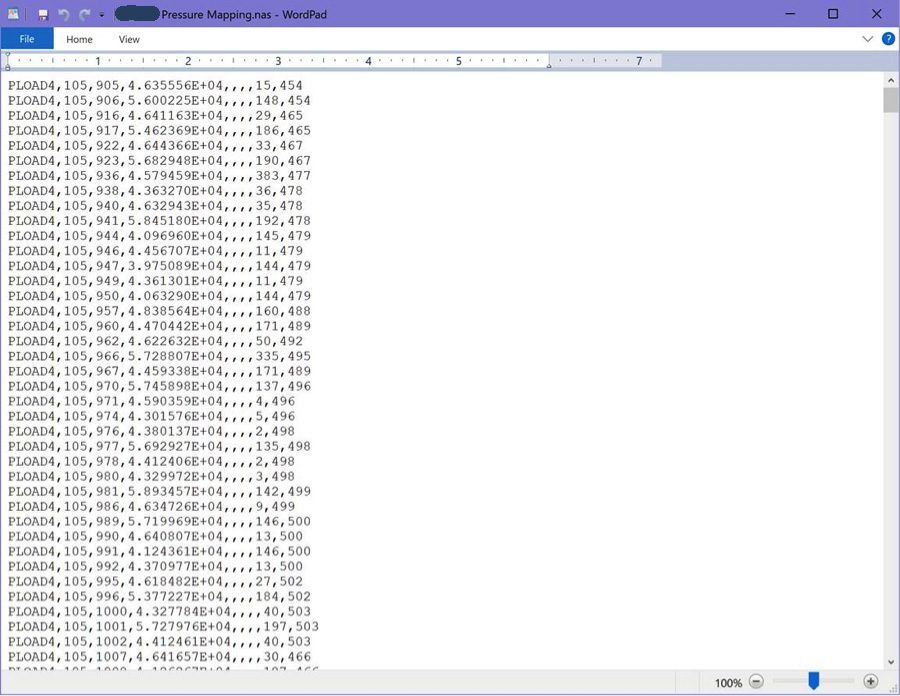Open WordPad Help icon
This screenshot has height=696, width=900.
888,39
